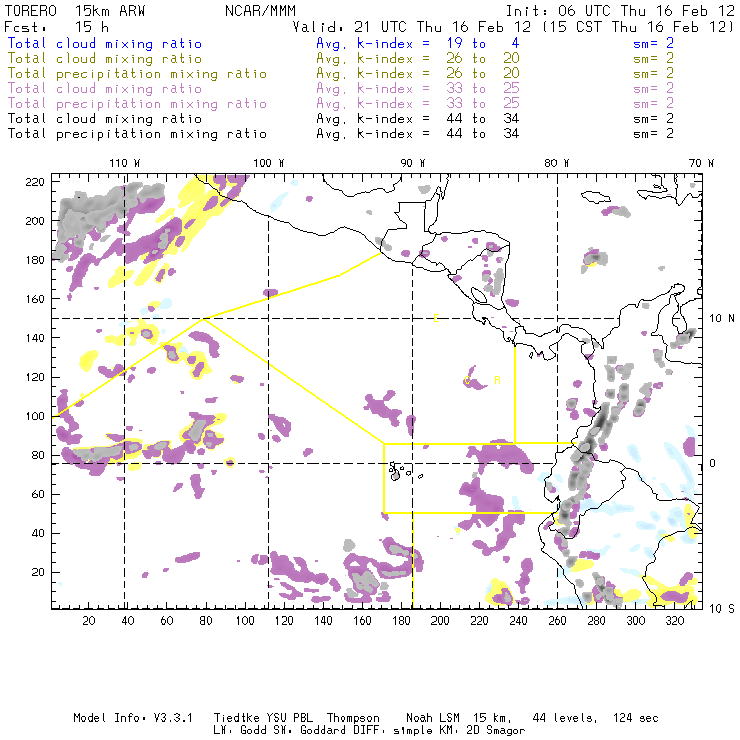
Task: Click the '(15 CST Thu 16 Feb 12)' text
Action: tap(638, 26)
